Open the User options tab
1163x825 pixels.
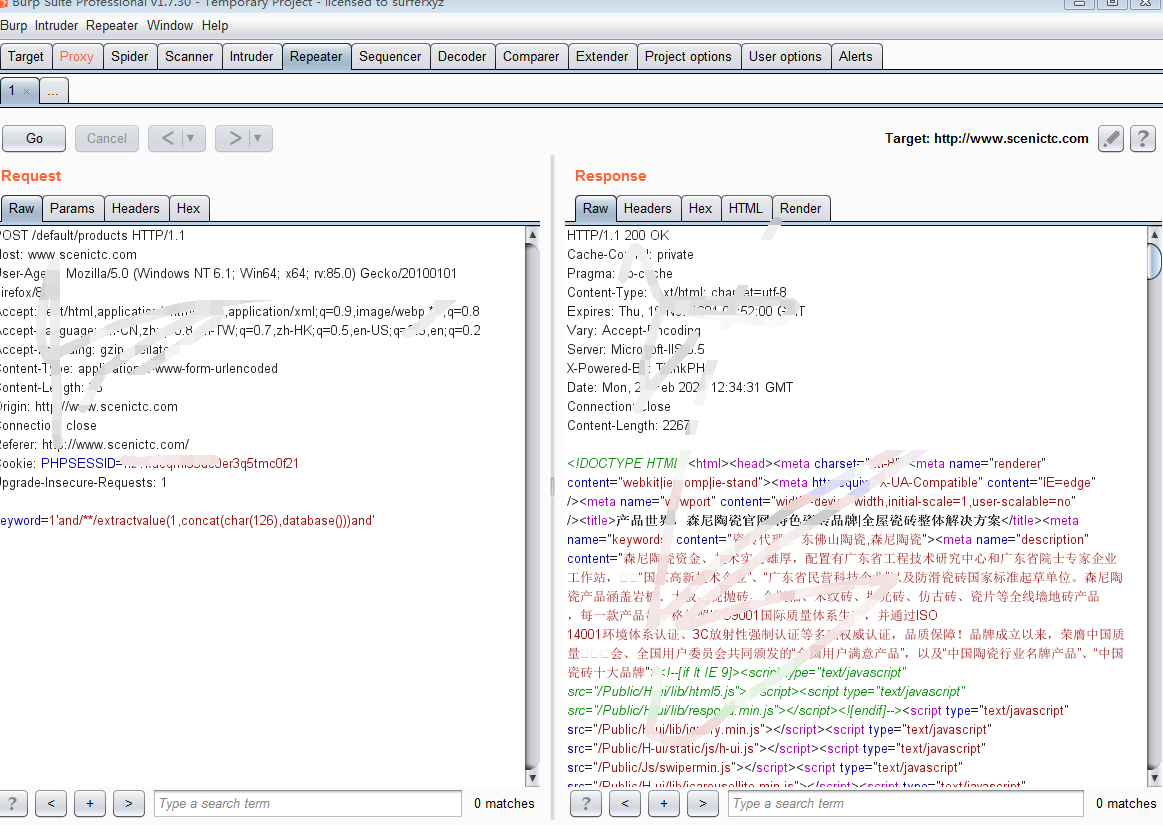click(785, 56)
